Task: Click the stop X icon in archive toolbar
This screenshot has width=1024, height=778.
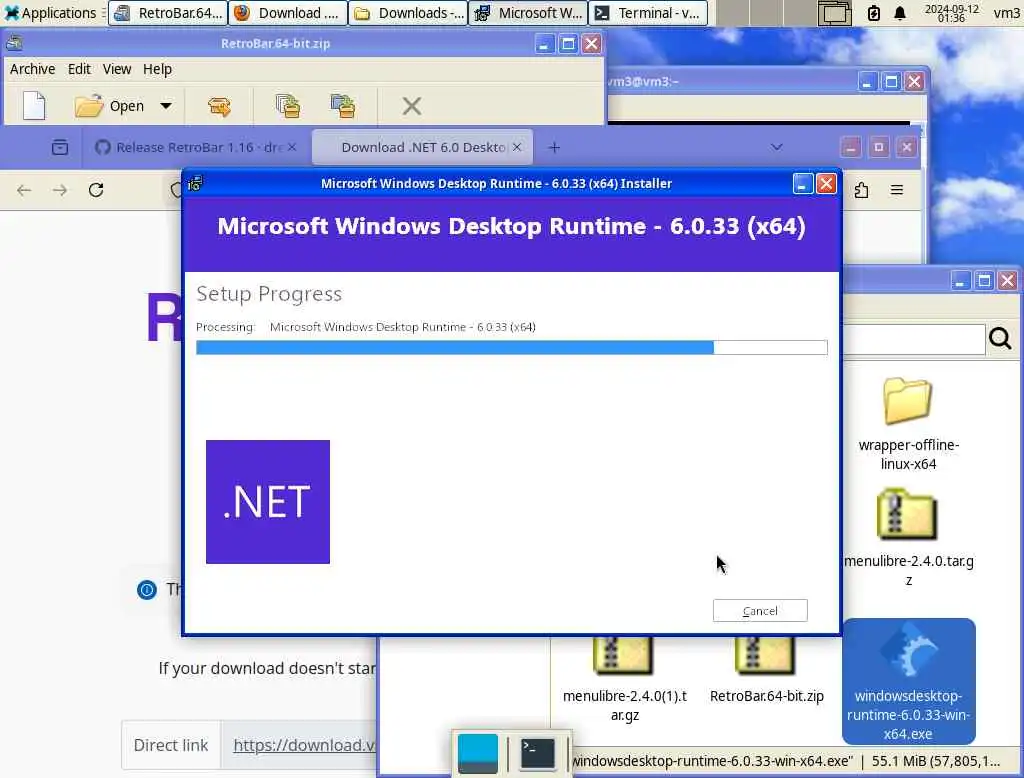Action: (411, 106)
